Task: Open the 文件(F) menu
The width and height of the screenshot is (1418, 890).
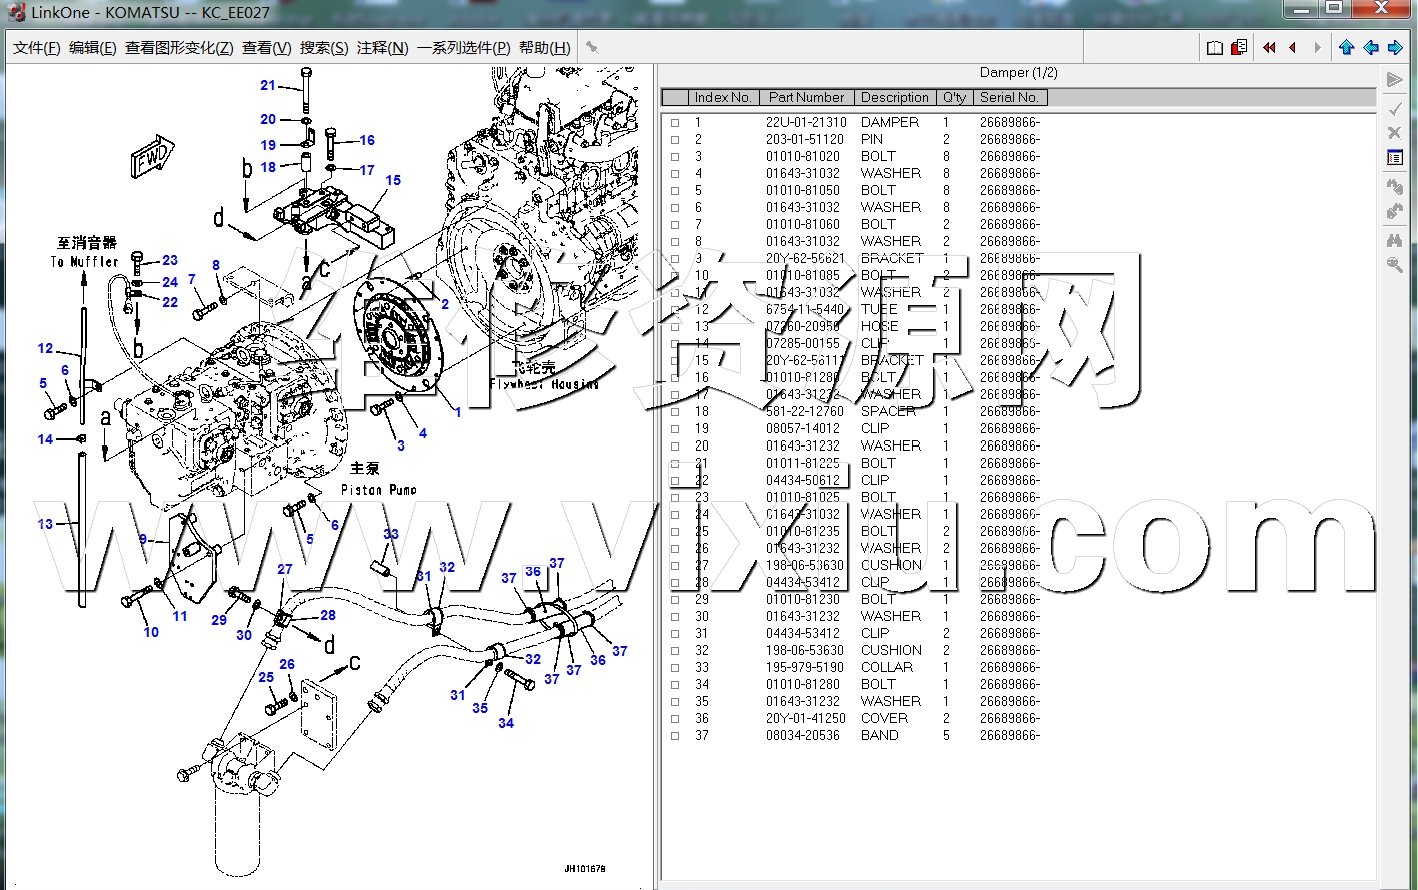Action: click(37, 47)
